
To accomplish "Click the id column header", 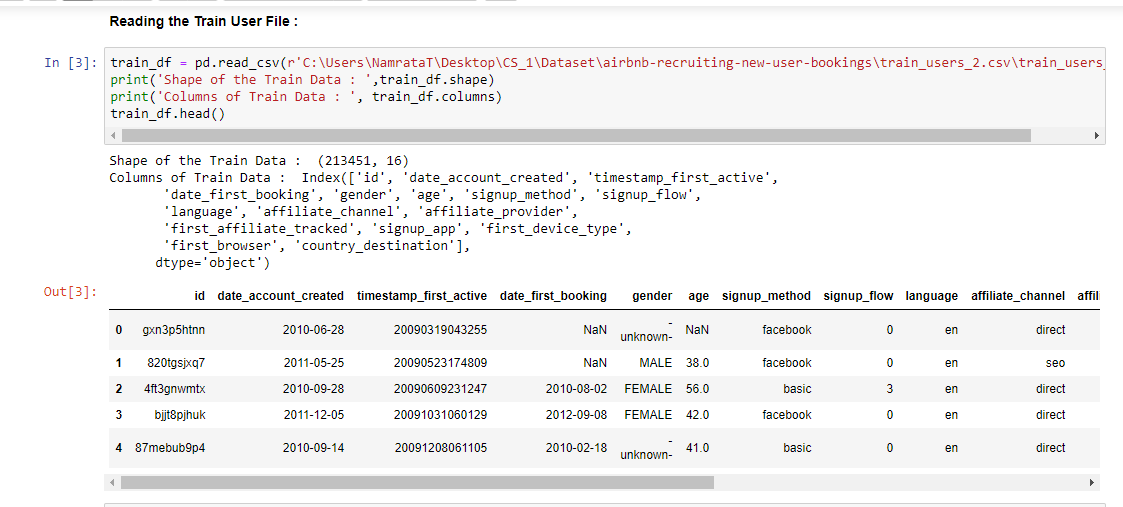I will point(200,296).
